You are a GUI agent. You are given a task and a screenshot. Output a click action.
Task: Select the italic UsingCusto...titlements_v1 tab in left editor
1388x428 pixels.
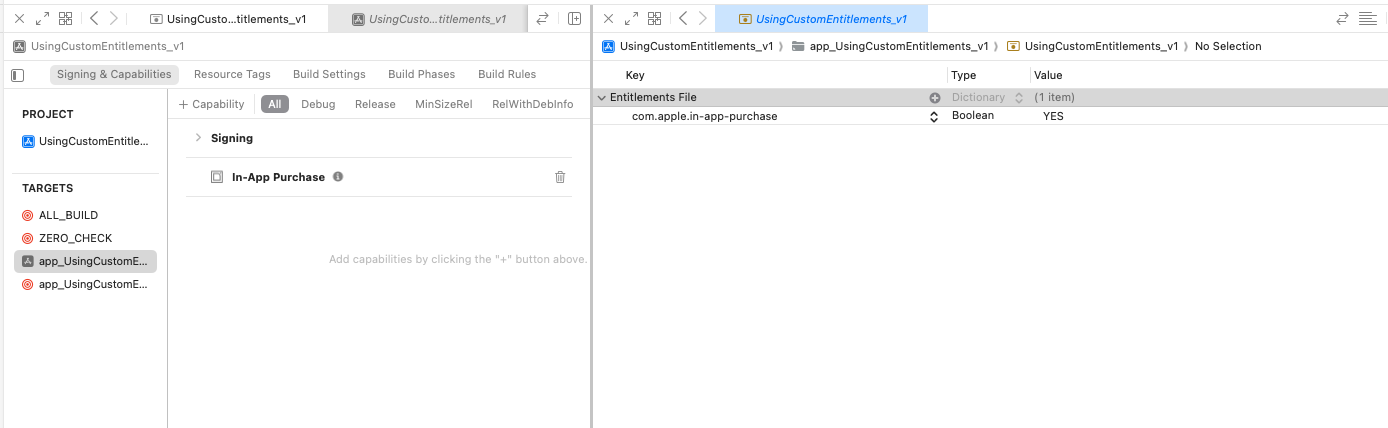[x=428, y=19]
